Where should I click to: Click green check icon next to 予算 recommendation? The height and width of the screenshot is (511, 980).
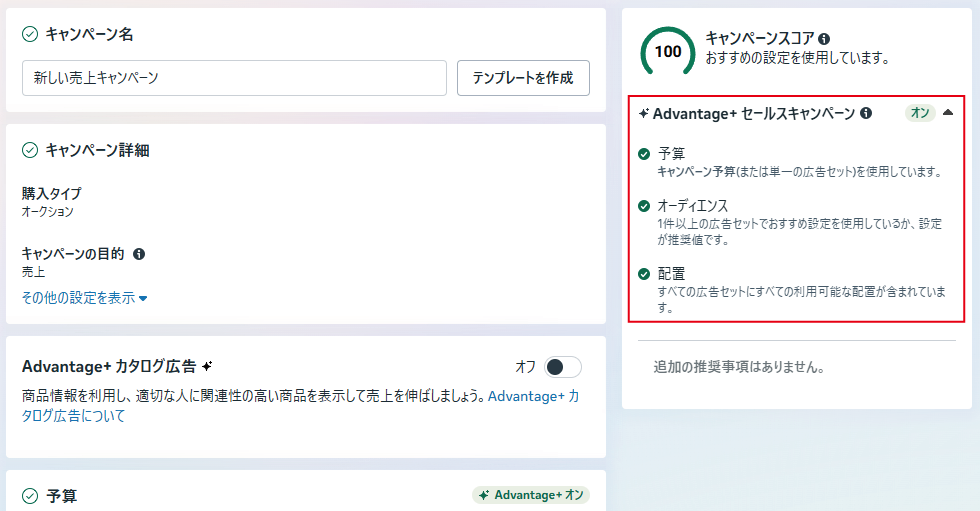pos(644,154)
